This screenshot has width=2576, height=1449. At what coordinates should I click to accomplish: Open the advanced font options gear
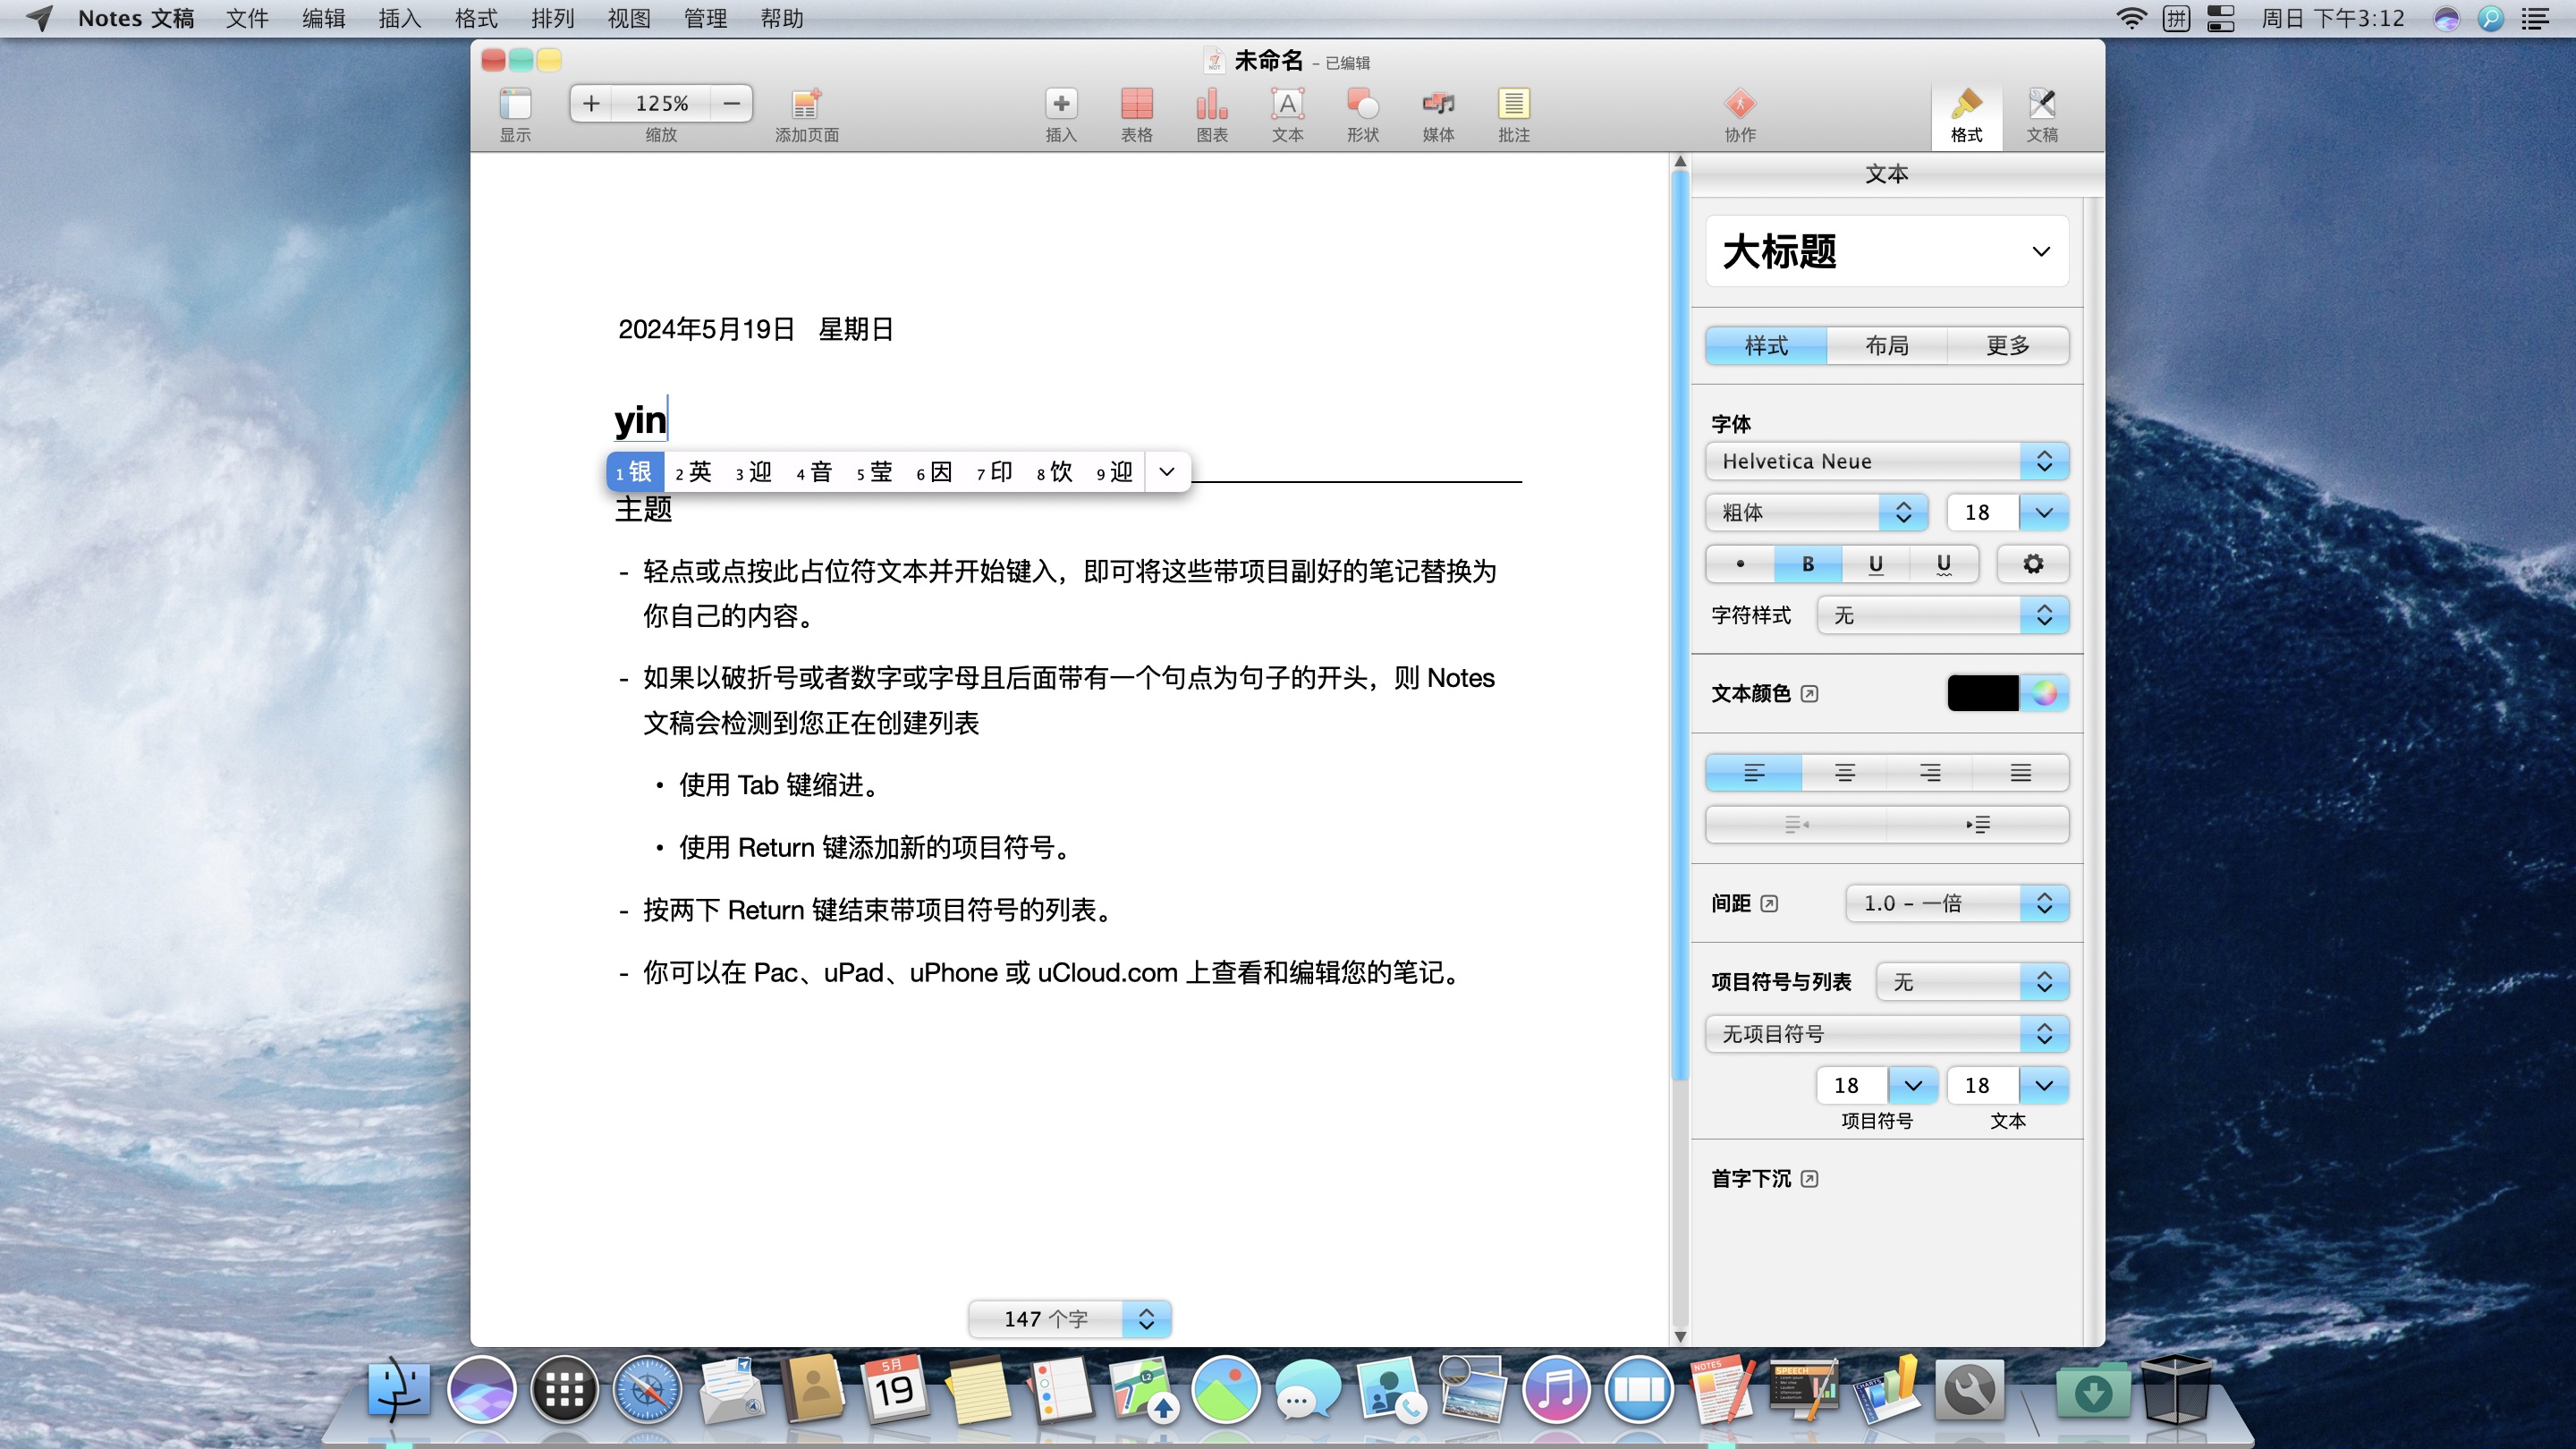2032,564
